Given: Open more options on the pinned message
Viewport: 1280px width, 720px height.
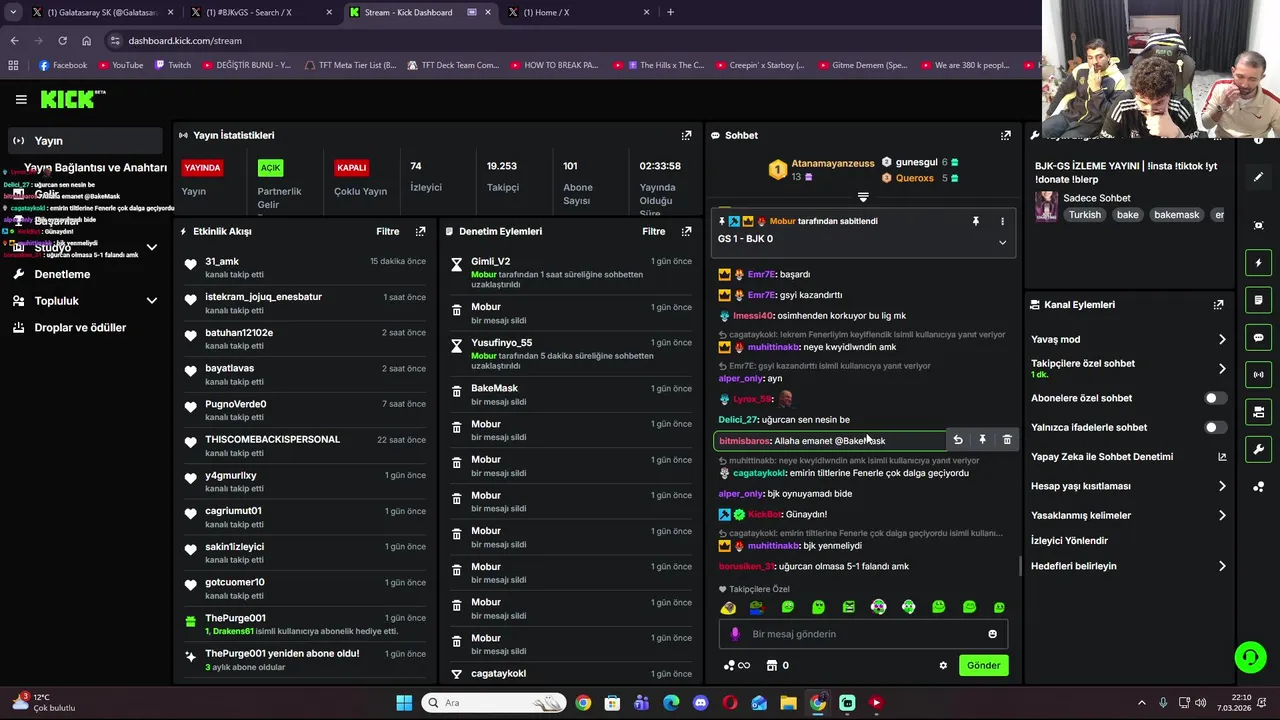Looking at the screenshot, I should (1002, 221).
